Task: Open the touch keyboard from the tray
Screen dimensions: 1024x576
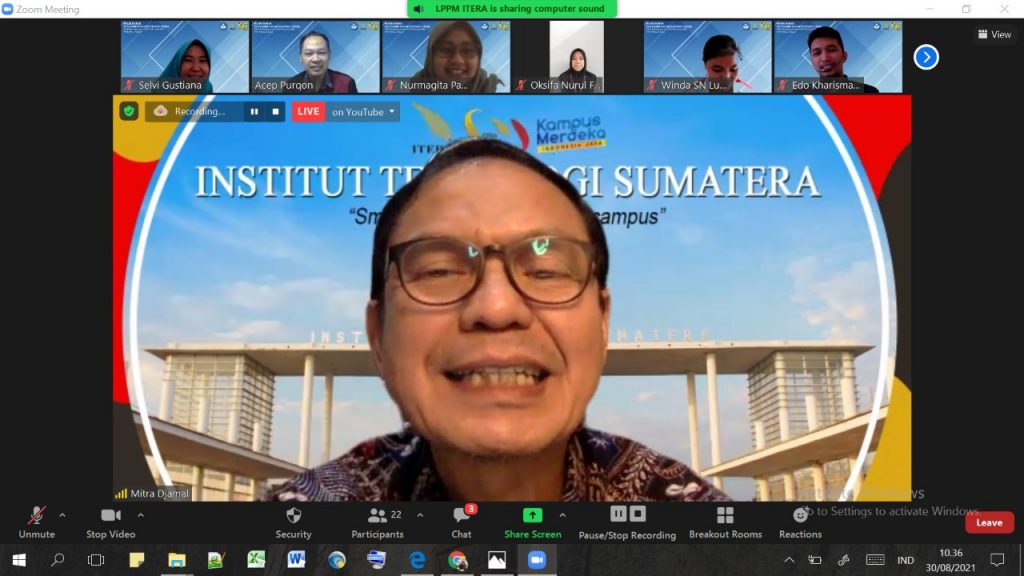Action: click(x=875, y=560)
